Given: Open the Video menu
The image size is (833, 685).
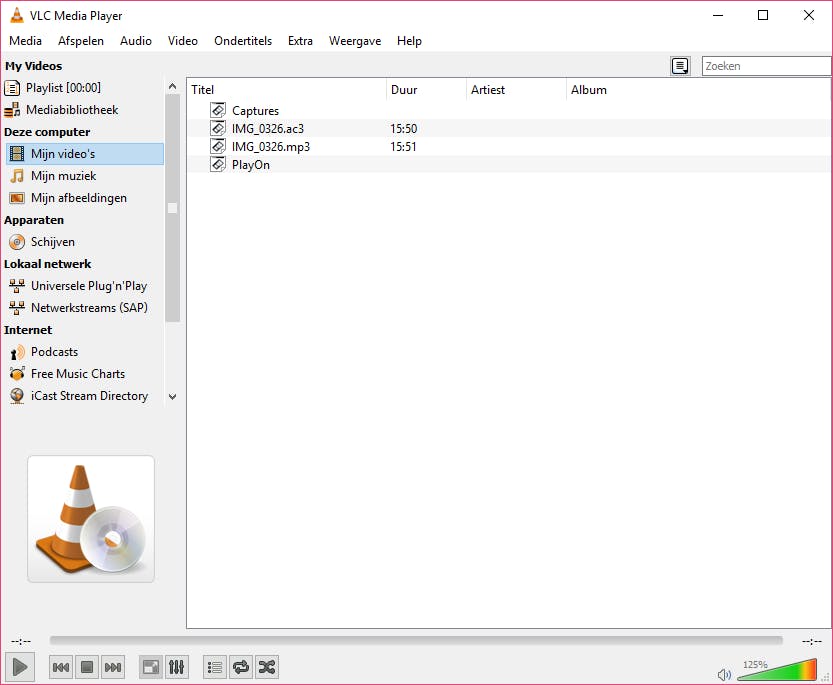Looking at the screenshot, I should coord(183,41).
